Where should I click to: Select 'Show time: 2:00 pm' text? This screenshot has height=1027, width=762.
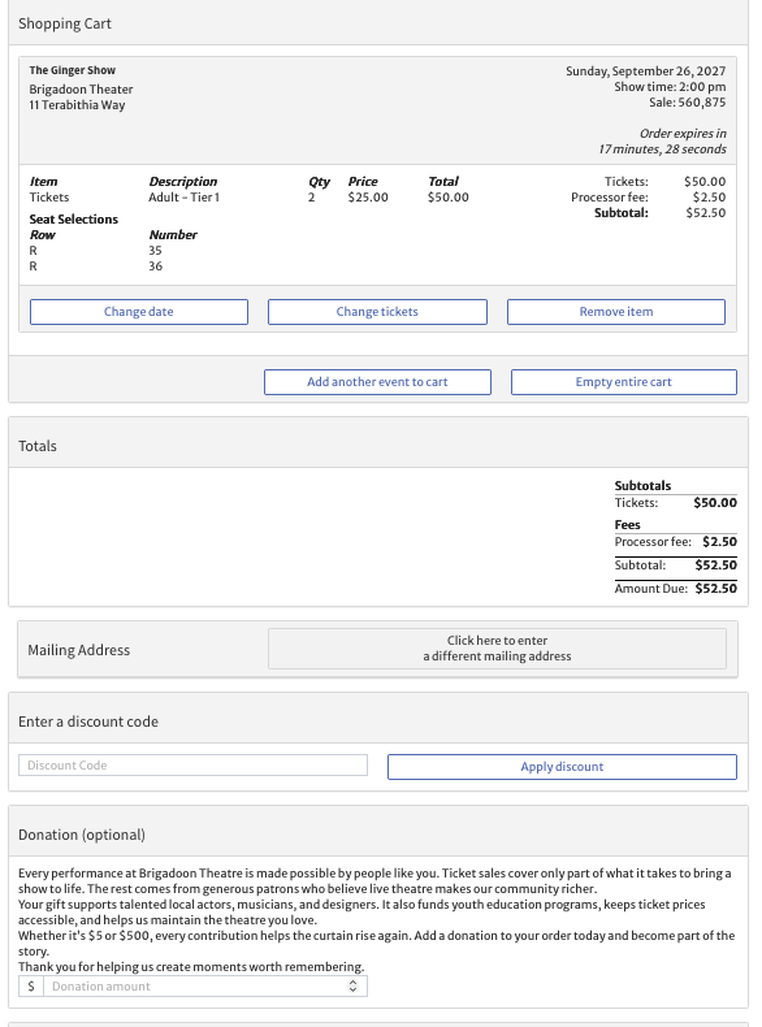(x=670, y=86)
